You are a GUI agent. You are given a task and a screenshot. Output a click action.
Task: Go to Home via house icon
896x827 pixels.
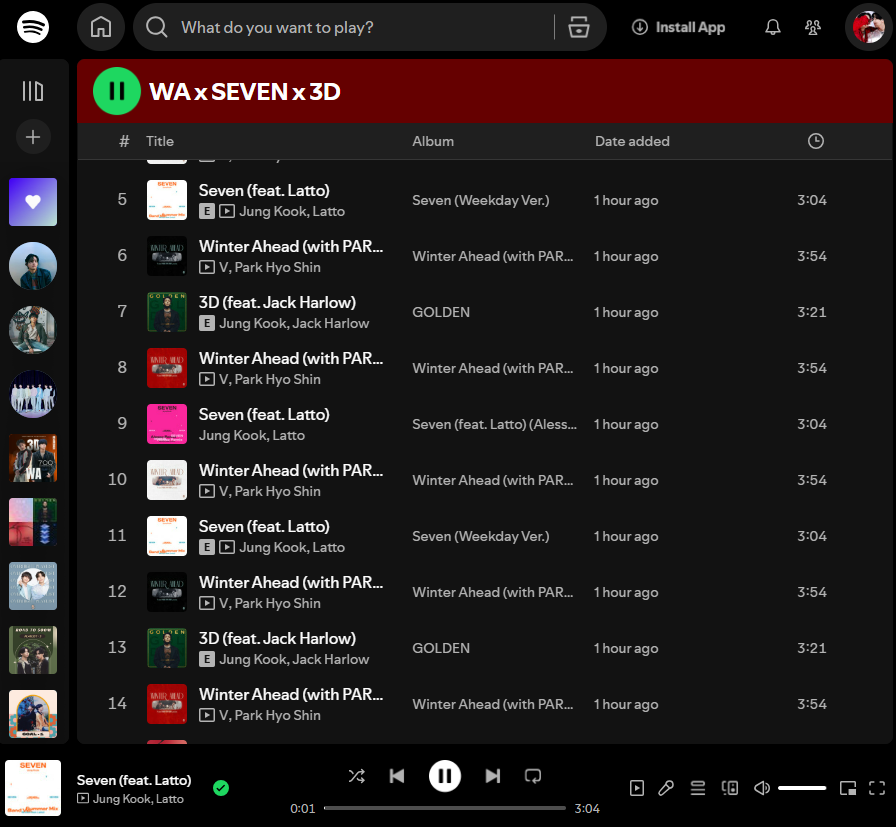click(101, 27)
